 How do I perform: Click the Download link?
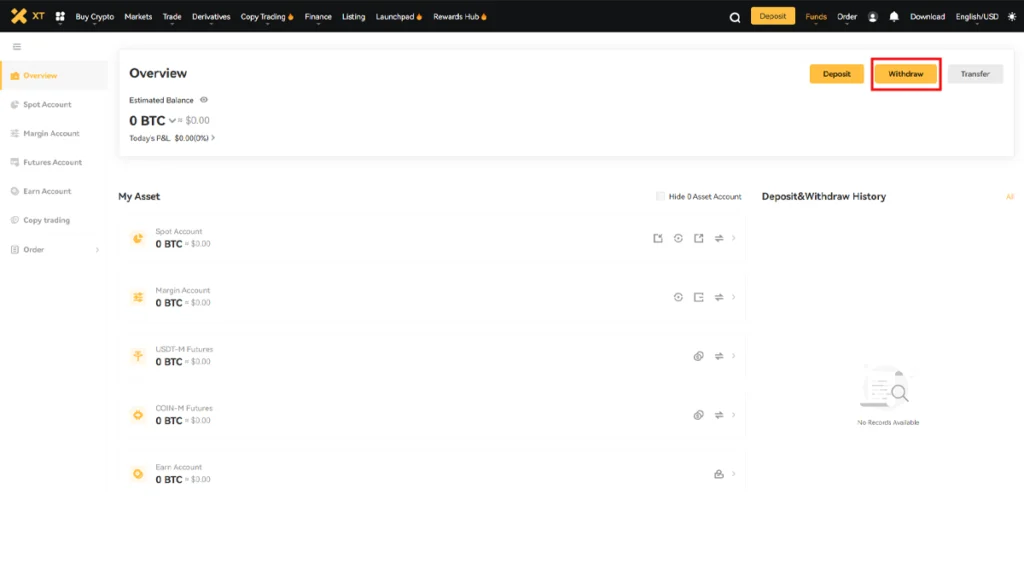(927, 17)
